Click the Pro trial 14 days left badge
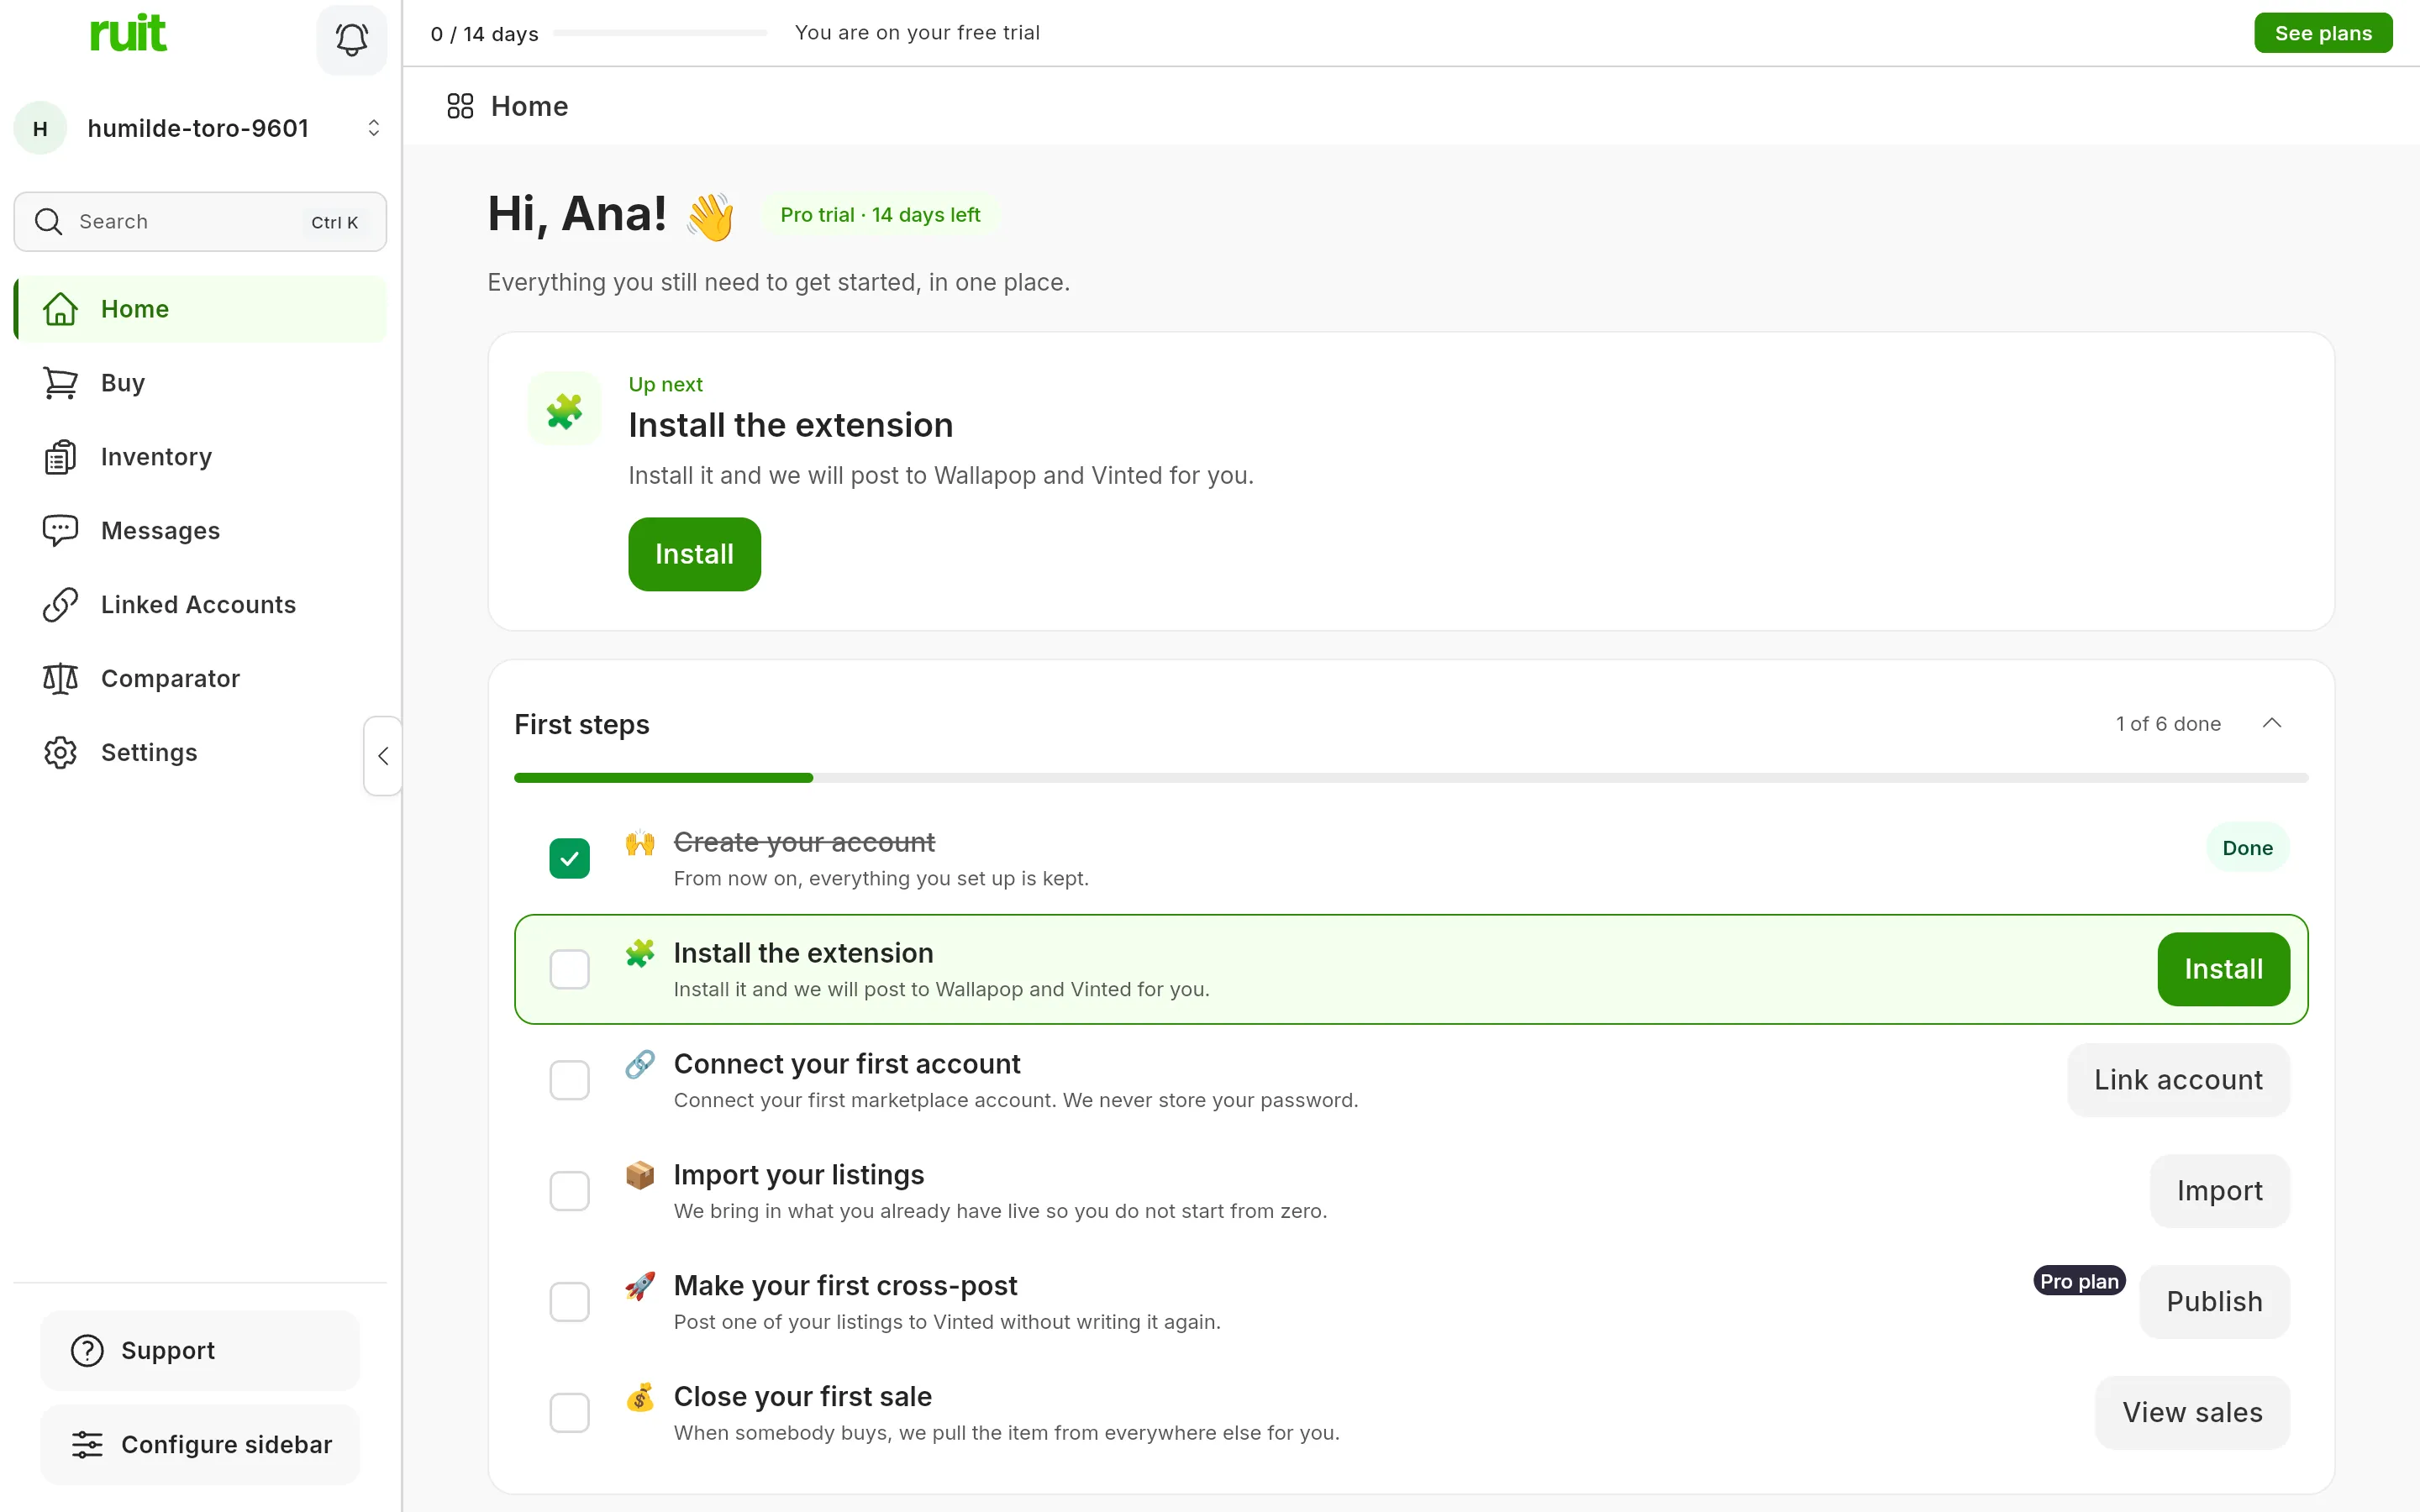2420x1512 pixels. click(880, 215)
